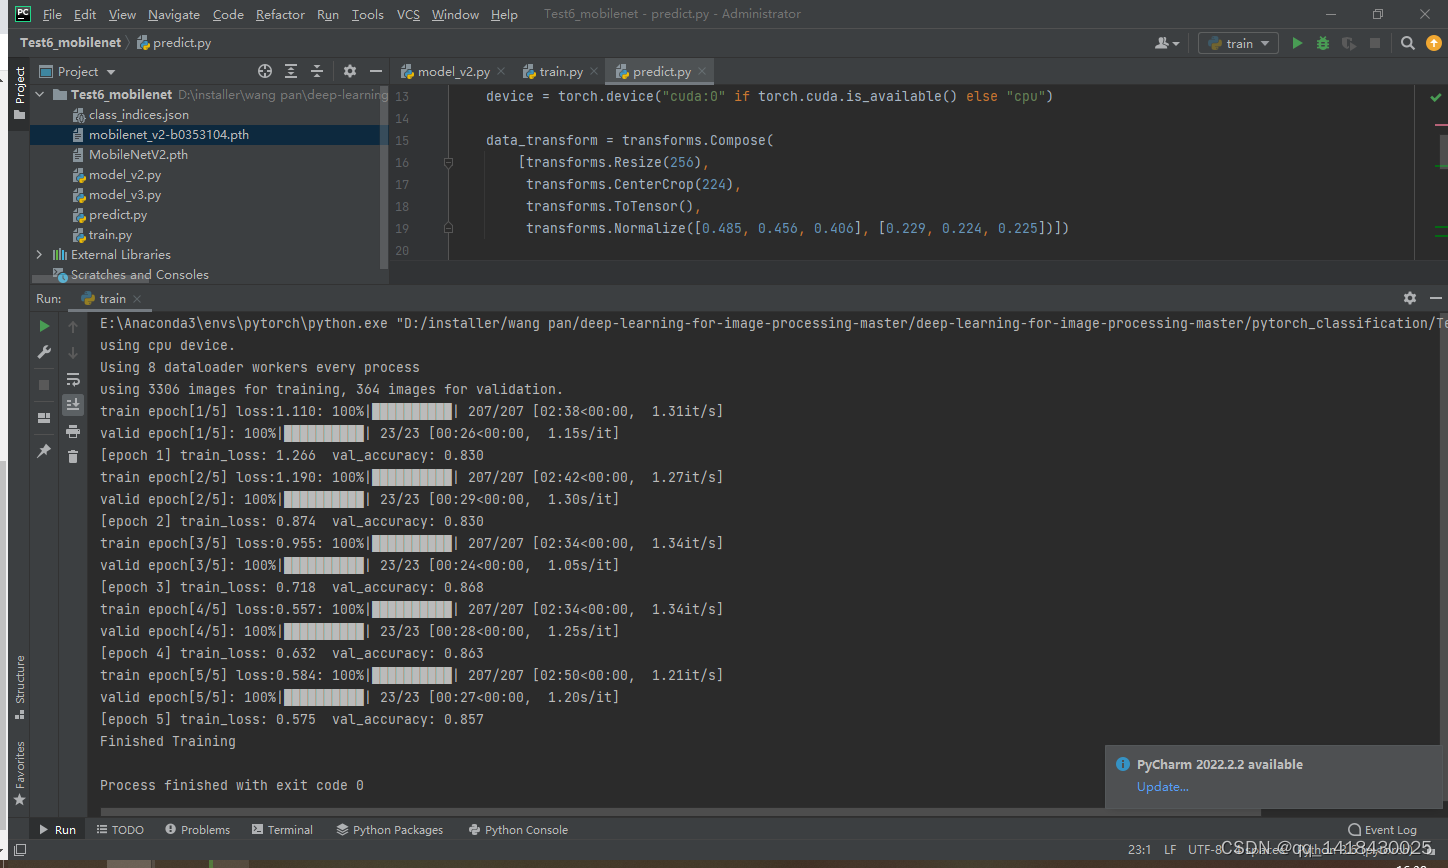1448x868 pixels.
Task: Click Test6_mobilenet breadcrumb in navigation bar
Action: tap(70, 43)
